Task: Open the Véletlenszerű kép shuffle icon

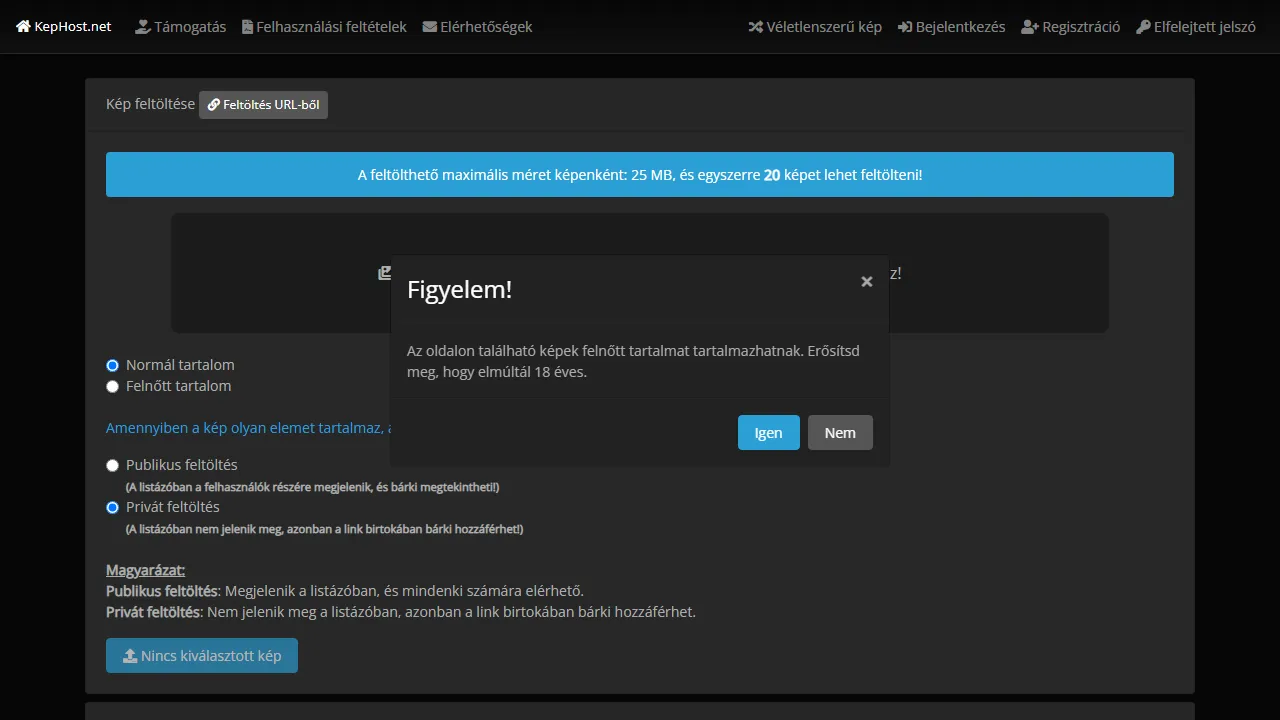Action: (756, 27)
